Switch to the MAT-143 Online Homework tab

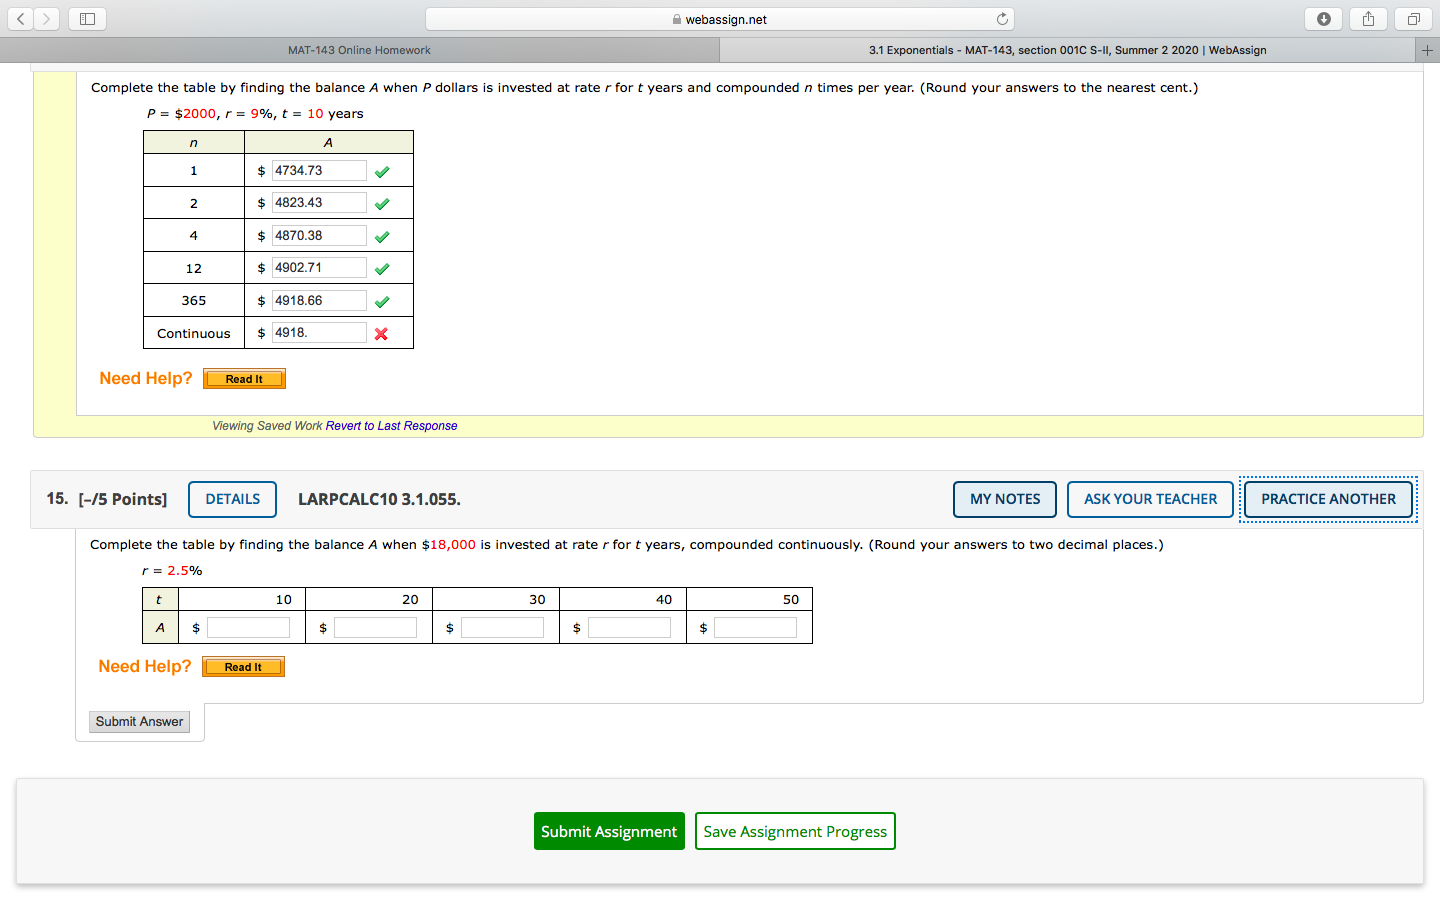tap(360, 49)
